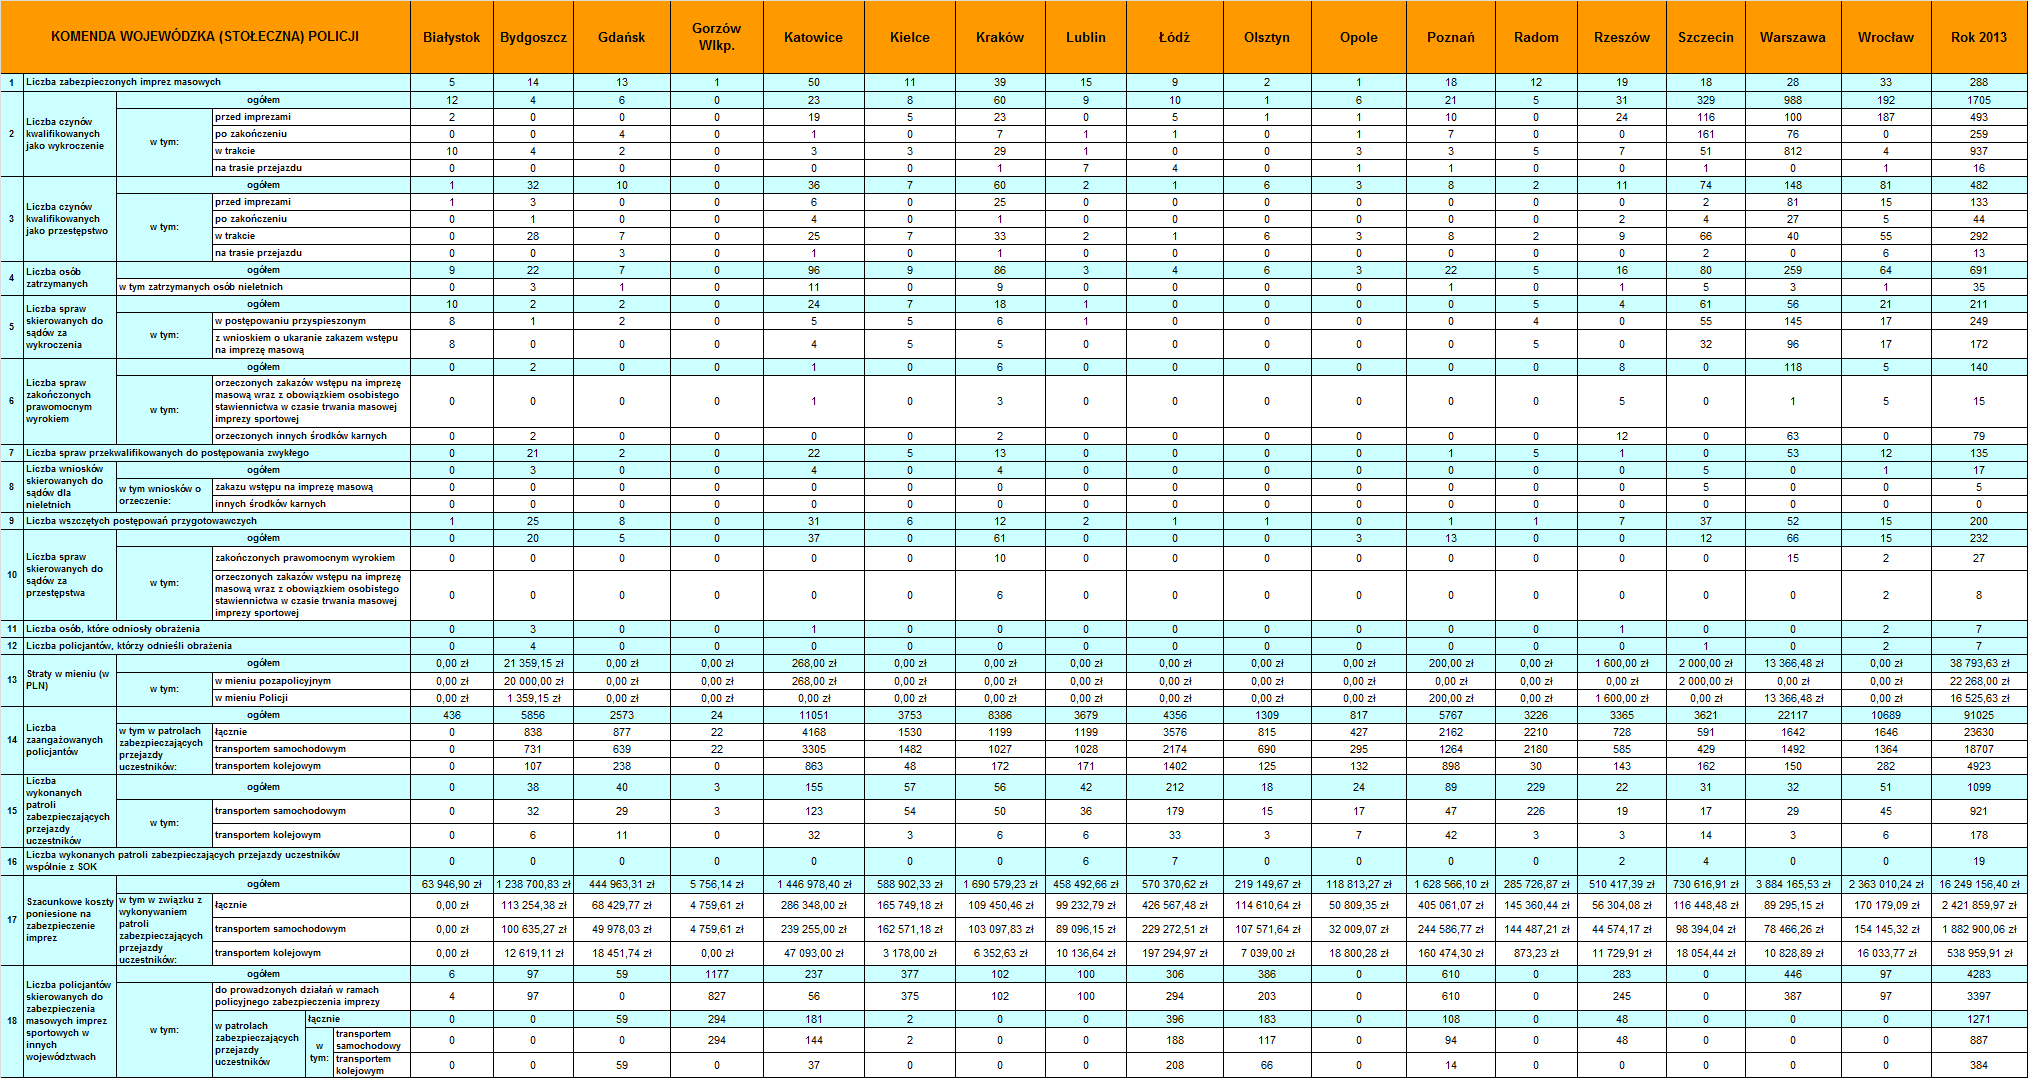
Task: Select total losses cell '38 793,63 zł'
Action: click(1979, 663)
